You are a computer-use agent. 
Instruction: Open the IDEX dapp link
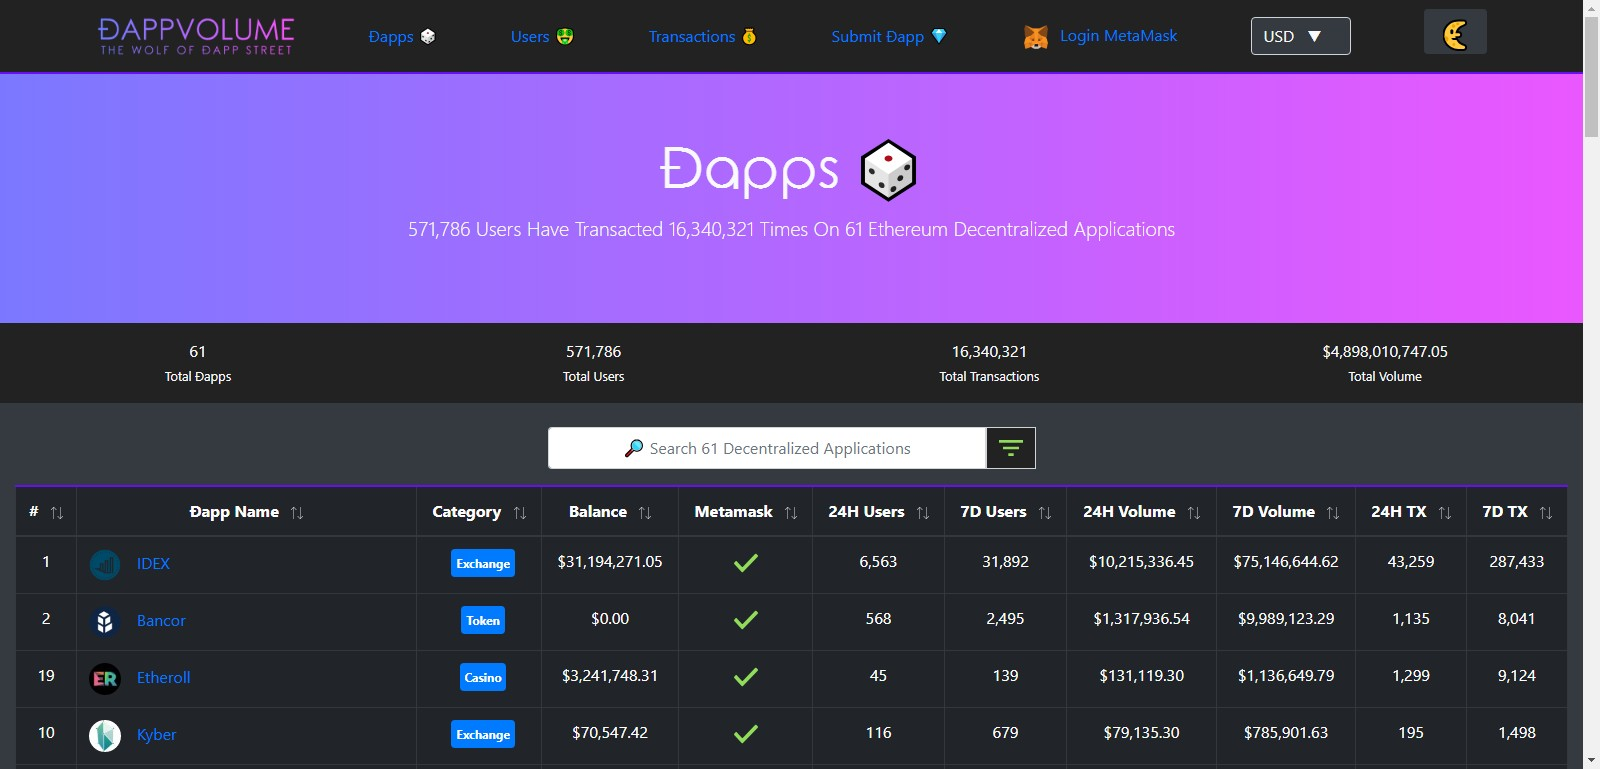coord(153,564)
